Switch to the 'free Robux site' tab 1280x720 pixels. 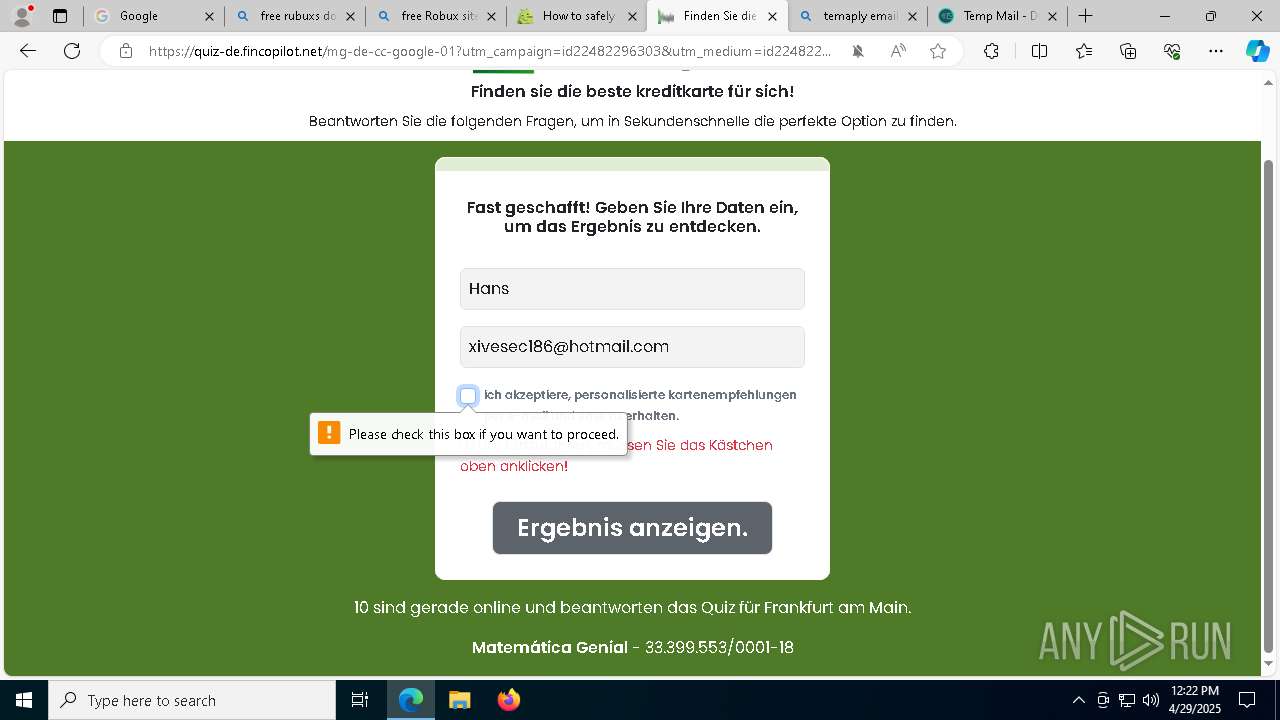click(438, 16)
